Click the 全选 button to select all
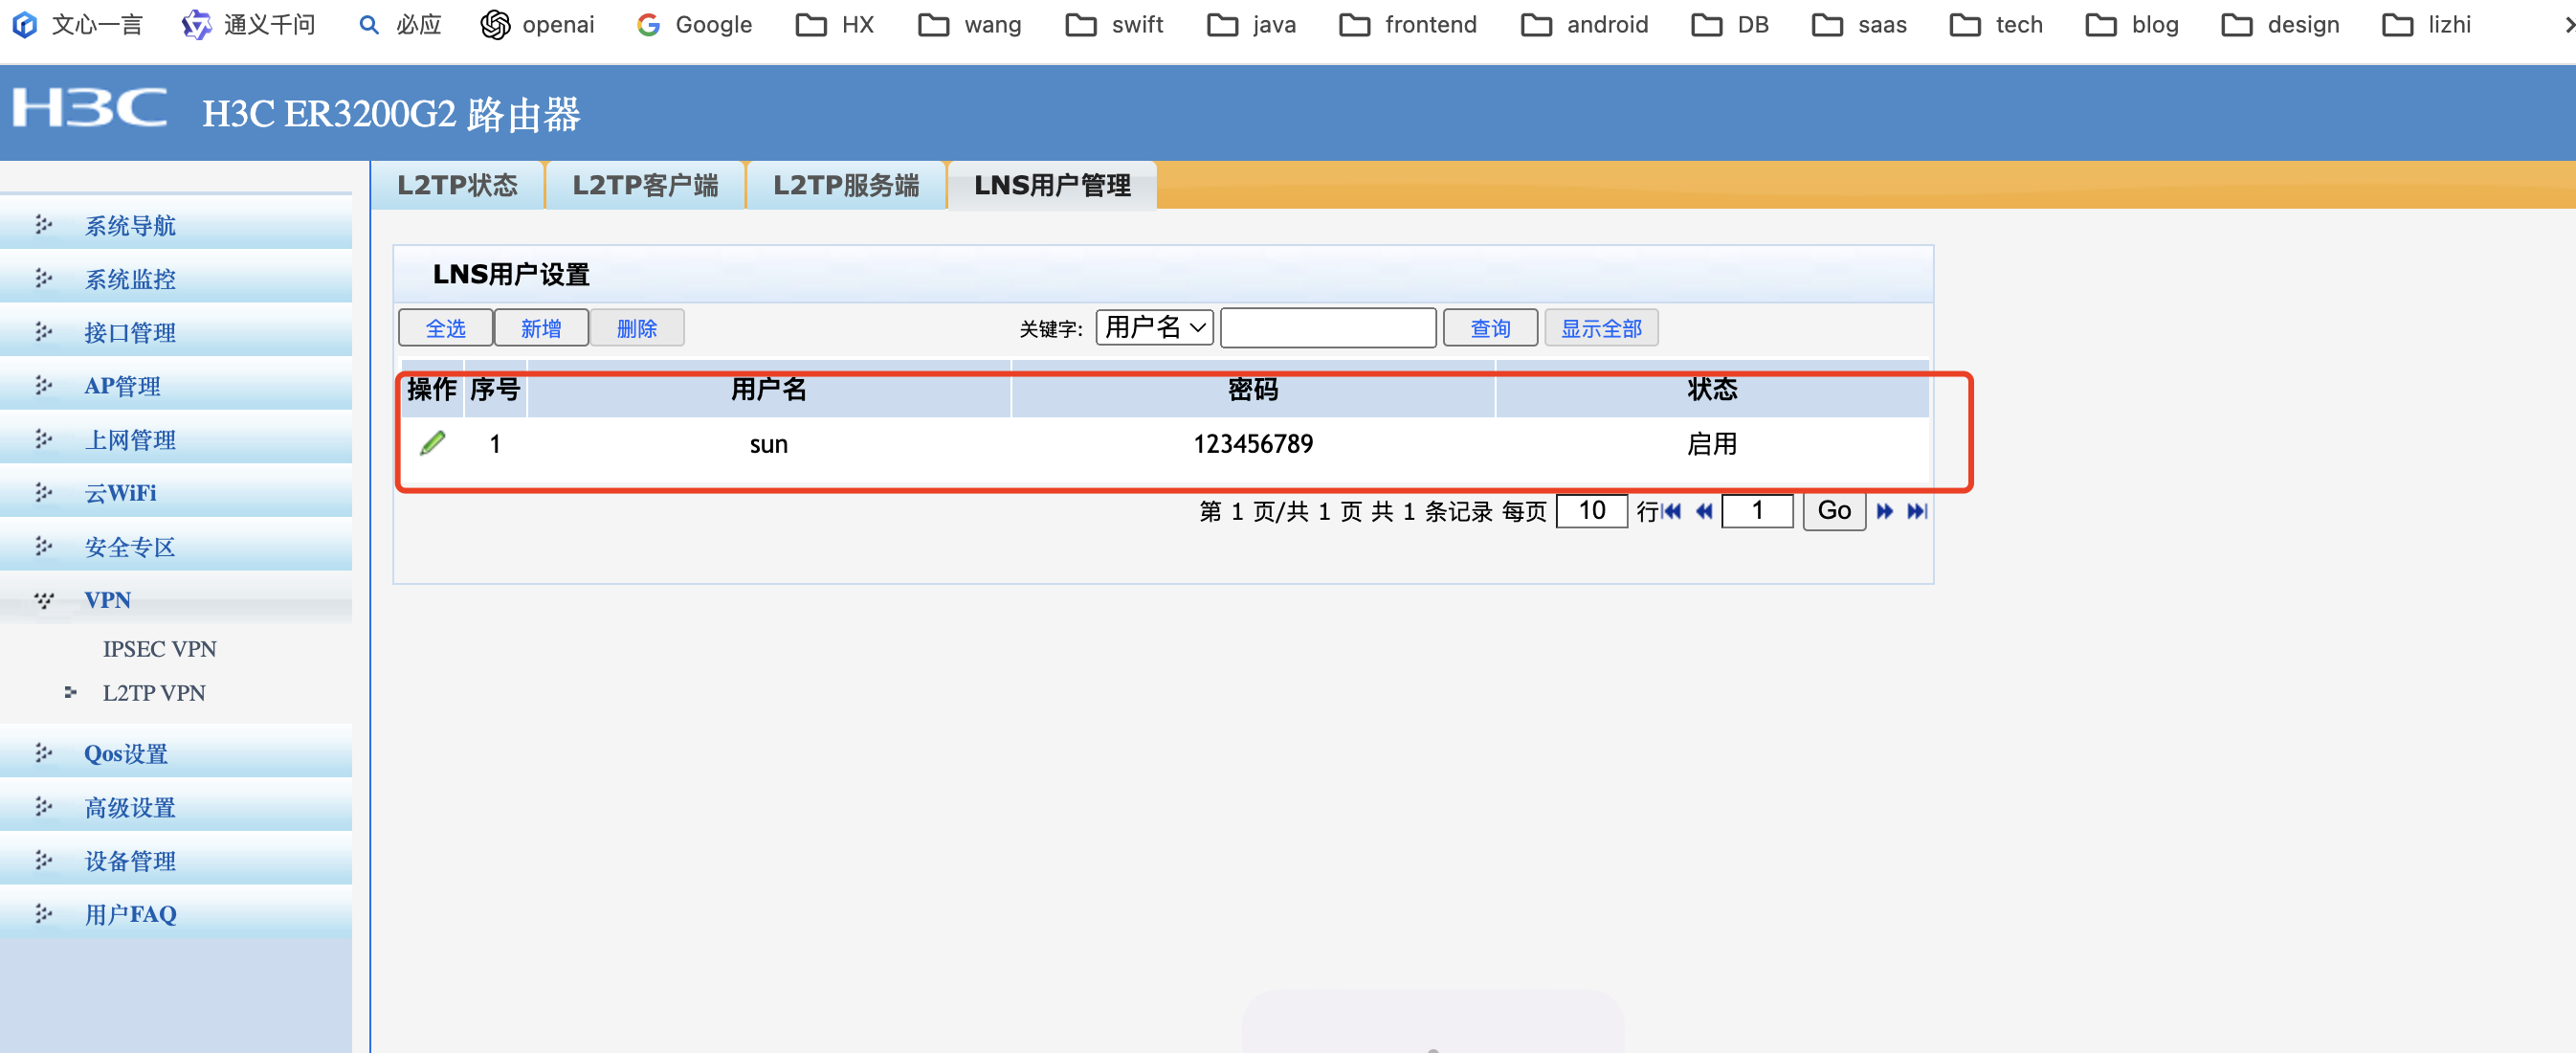The height and width of the screenshot is (1053, 2576). (x=445, y=328)
